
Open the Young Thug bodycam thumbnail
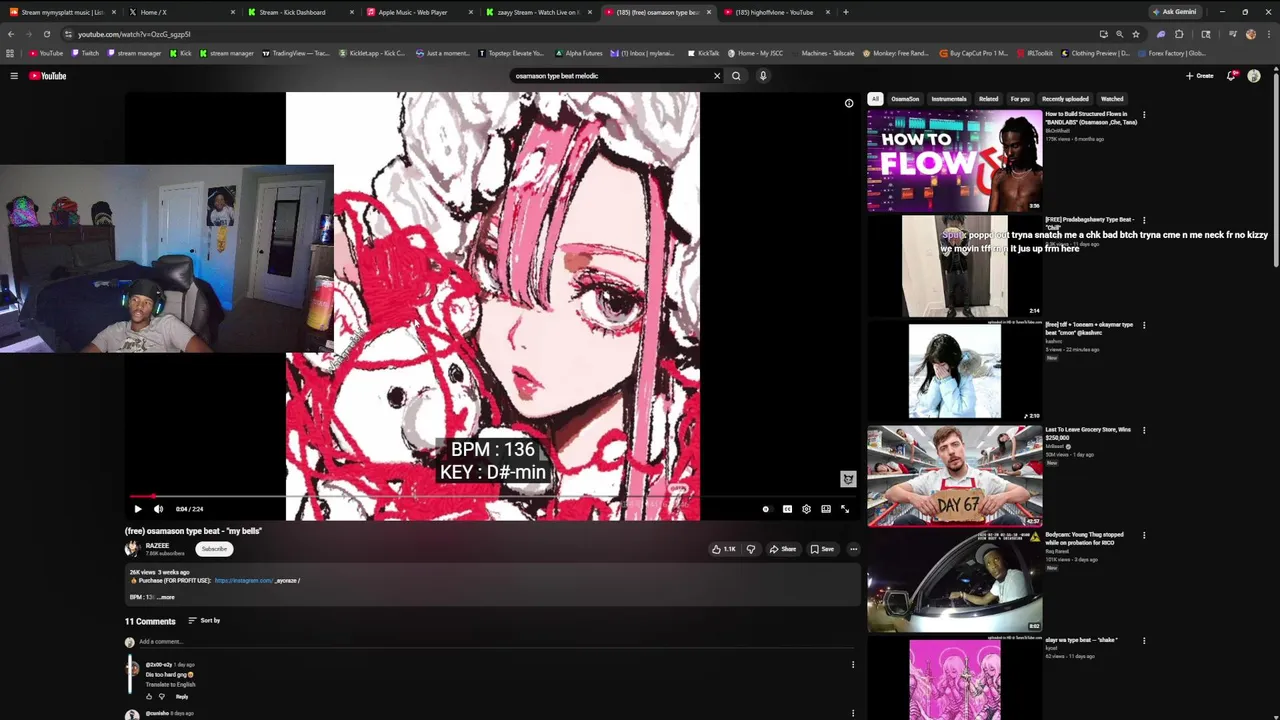tap(955, 581)
